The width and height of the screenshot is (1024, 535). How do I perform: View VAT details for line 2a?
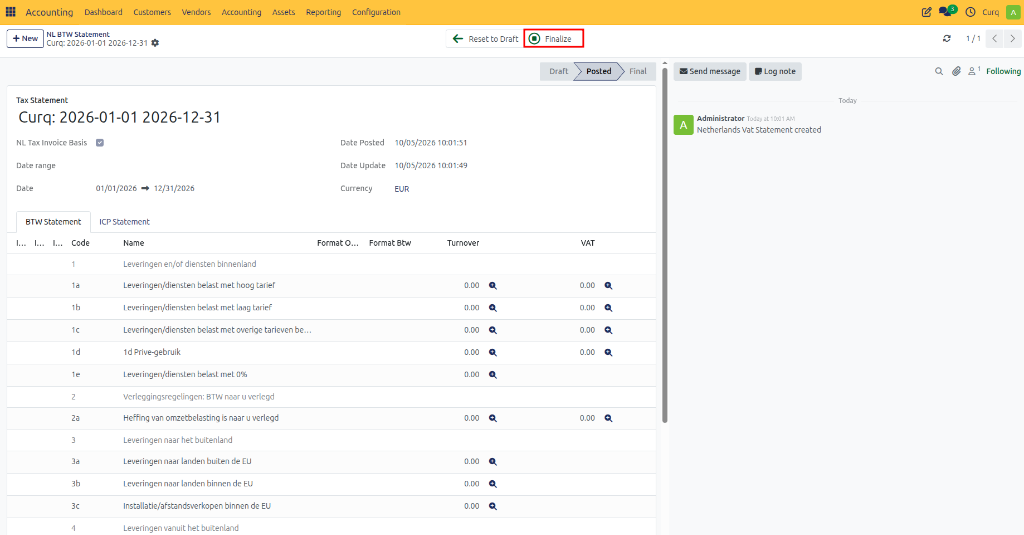coord(608,418)
